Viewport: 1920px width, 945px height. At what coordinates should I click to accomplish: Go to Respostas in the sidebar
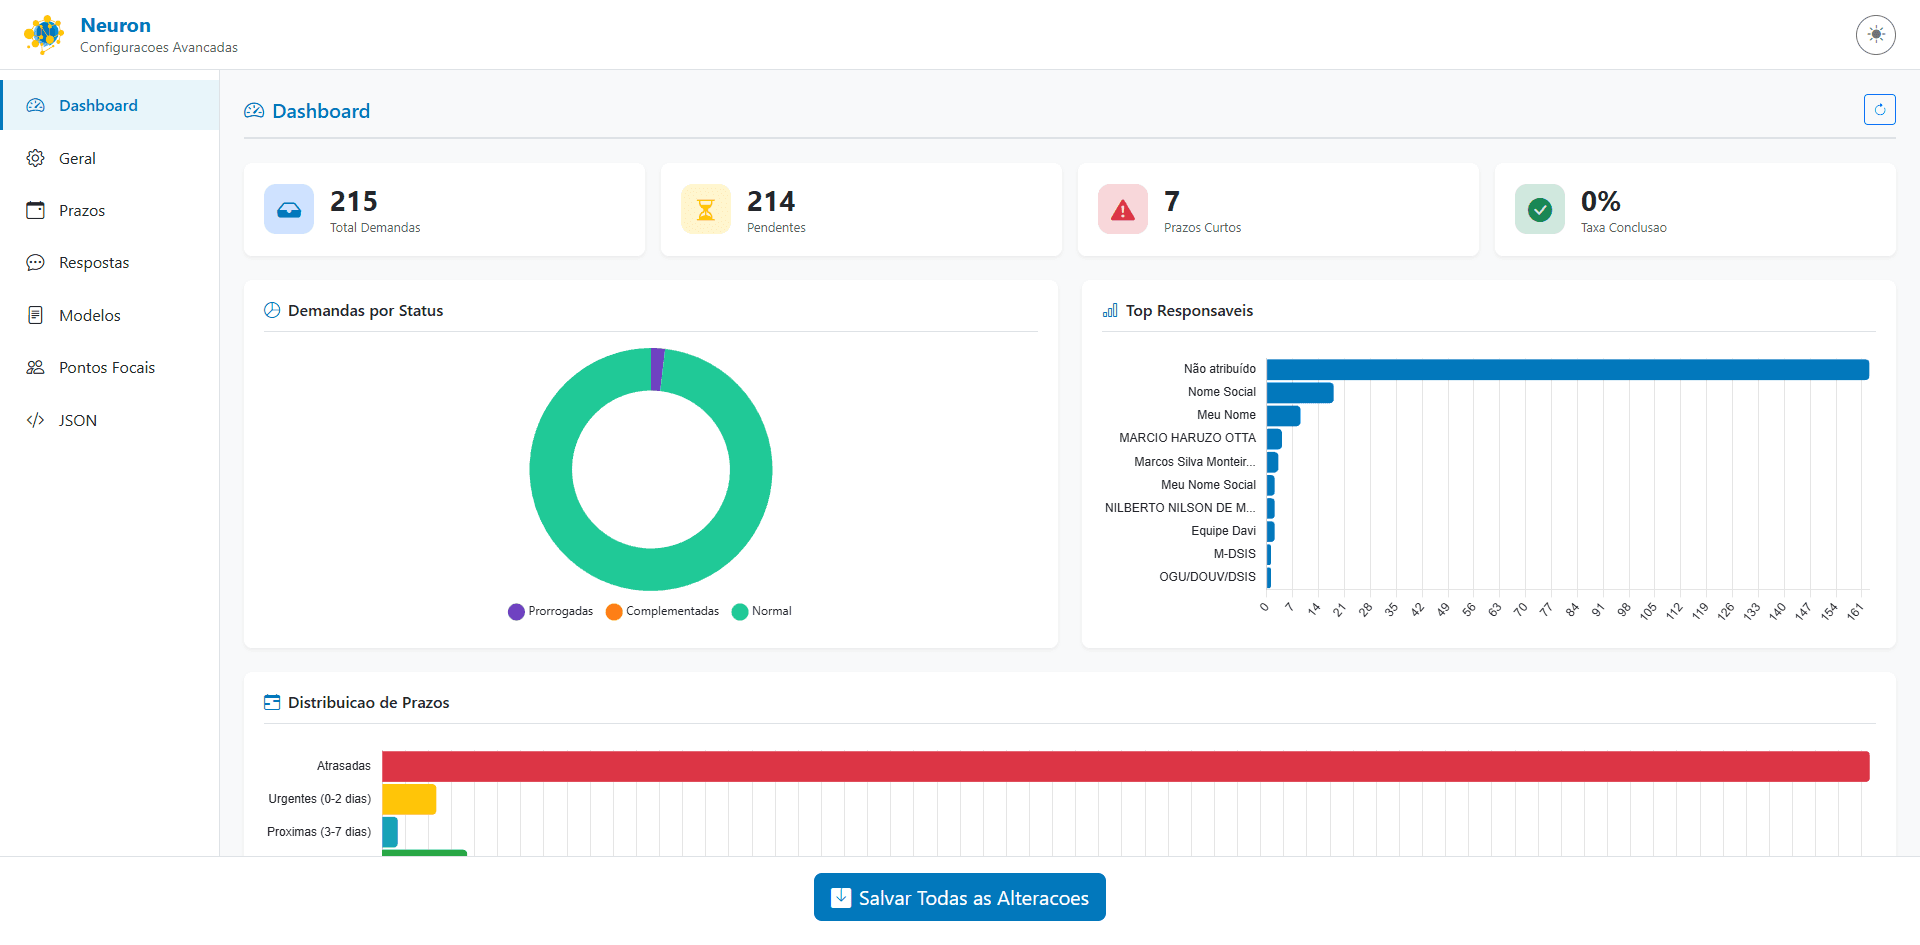93,263
